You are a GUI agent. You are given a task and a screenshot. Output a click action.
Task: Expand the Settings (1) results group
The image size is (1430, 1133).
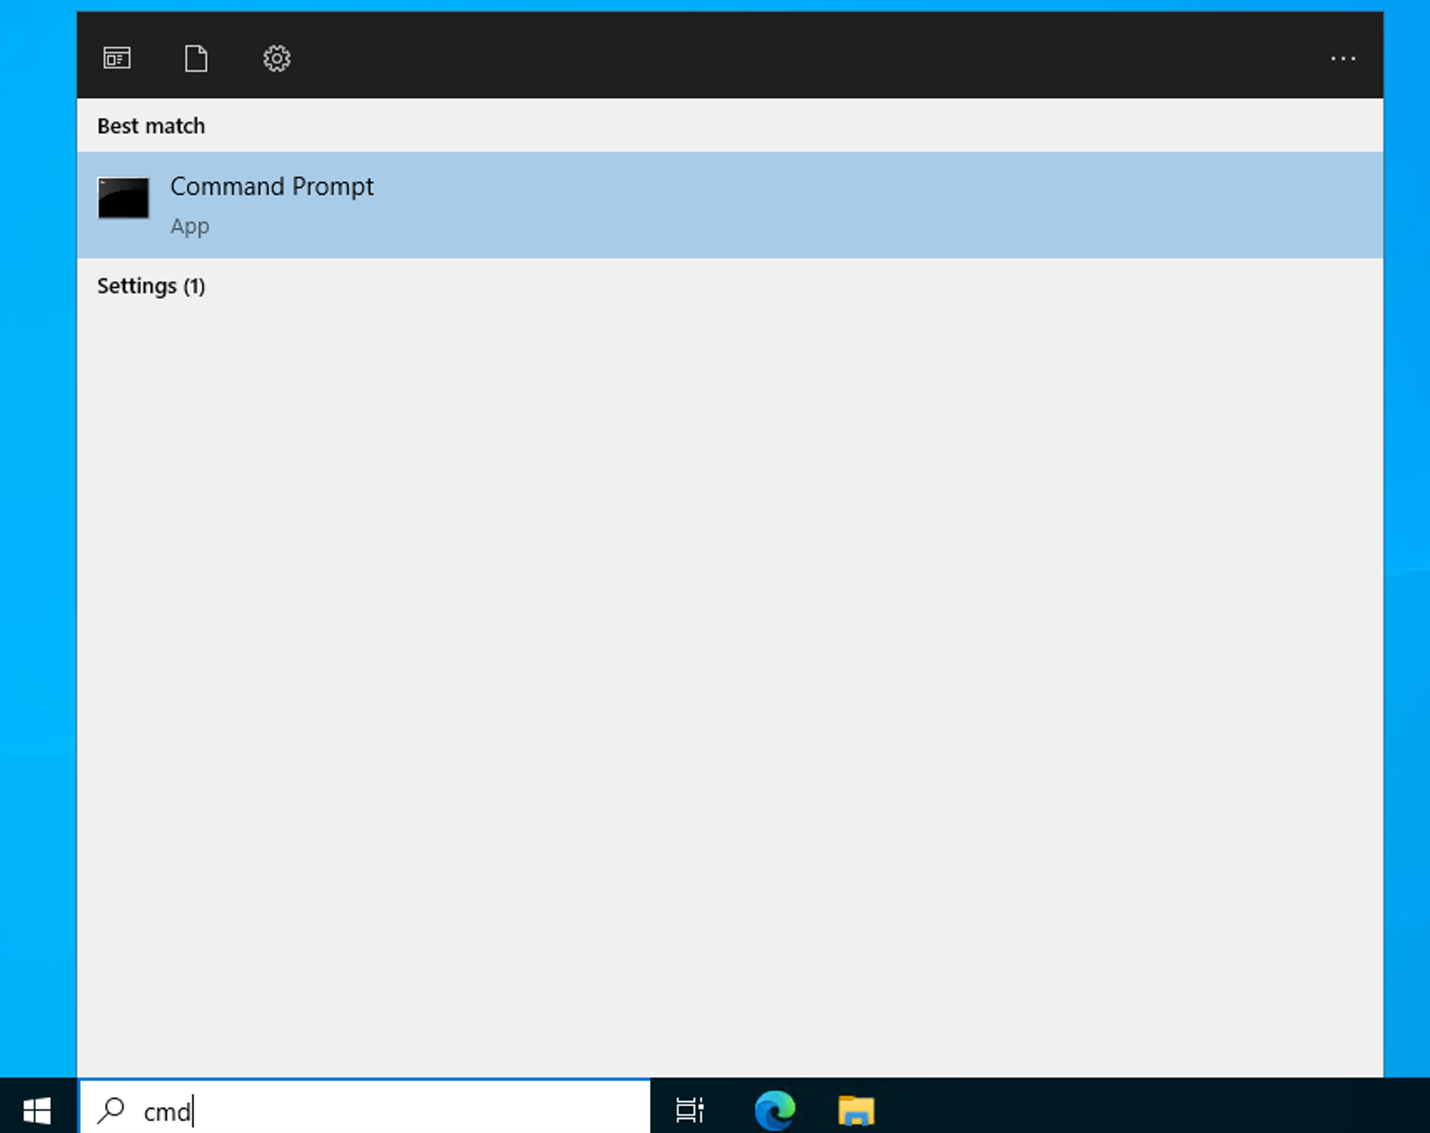151,286
